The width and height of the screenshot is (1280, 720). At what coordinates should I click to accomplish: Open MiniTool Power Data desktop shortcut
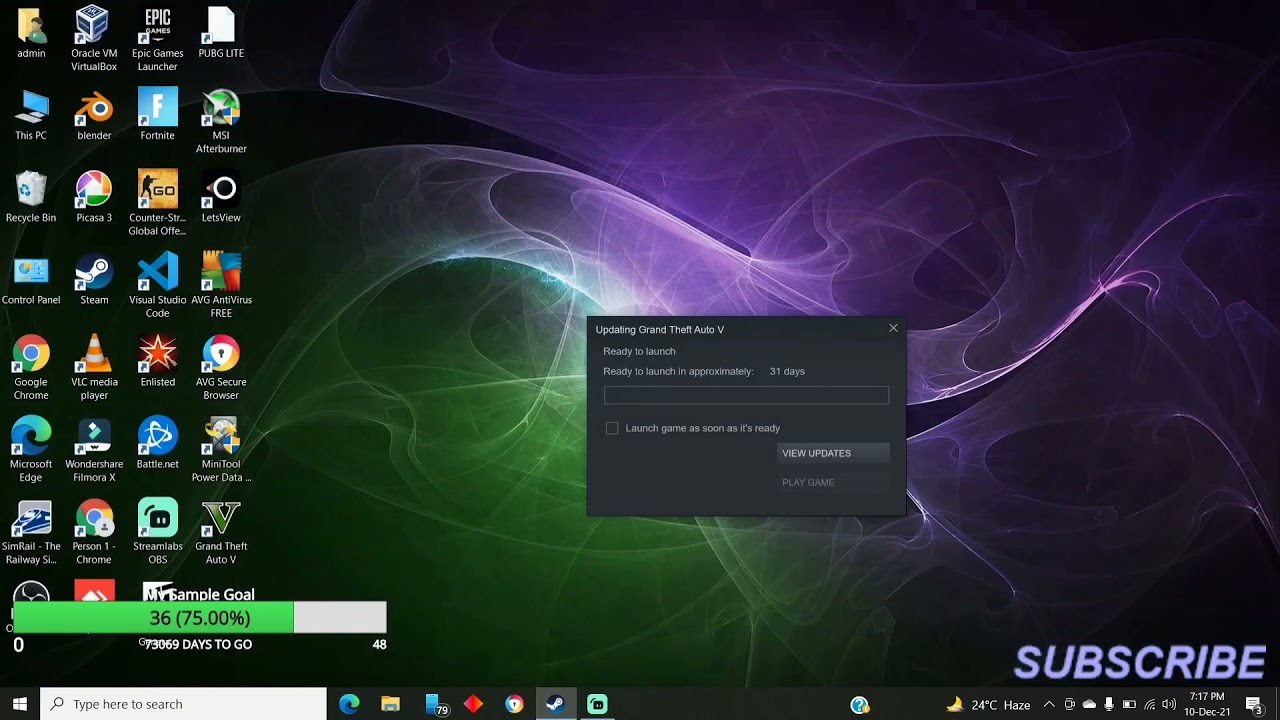click(221, 449)
